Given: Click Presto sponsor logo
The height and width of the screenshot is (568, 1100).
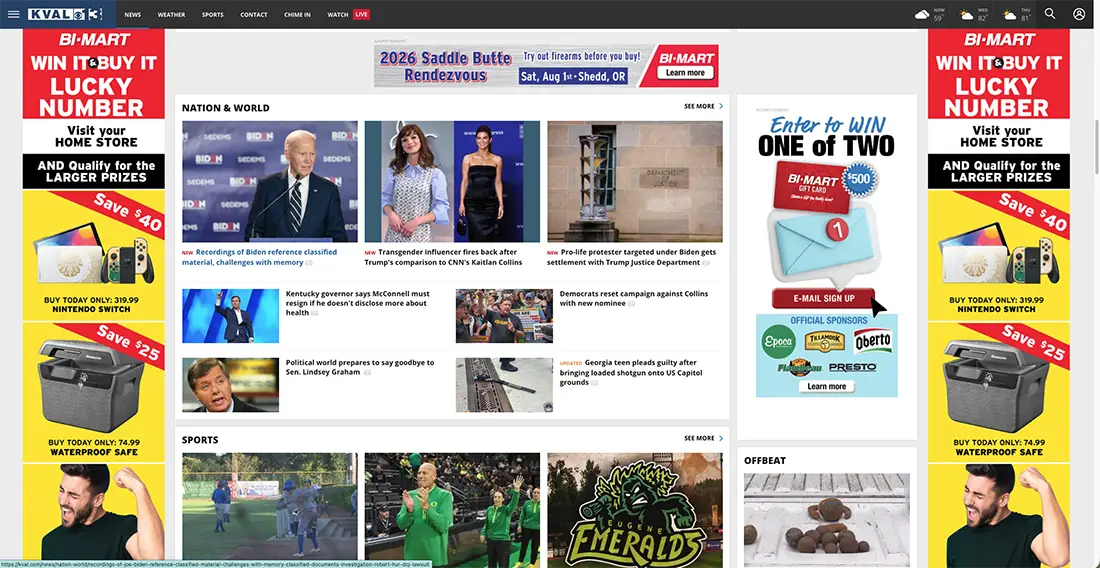Looking at the screenshot, I should pos(852,367).
